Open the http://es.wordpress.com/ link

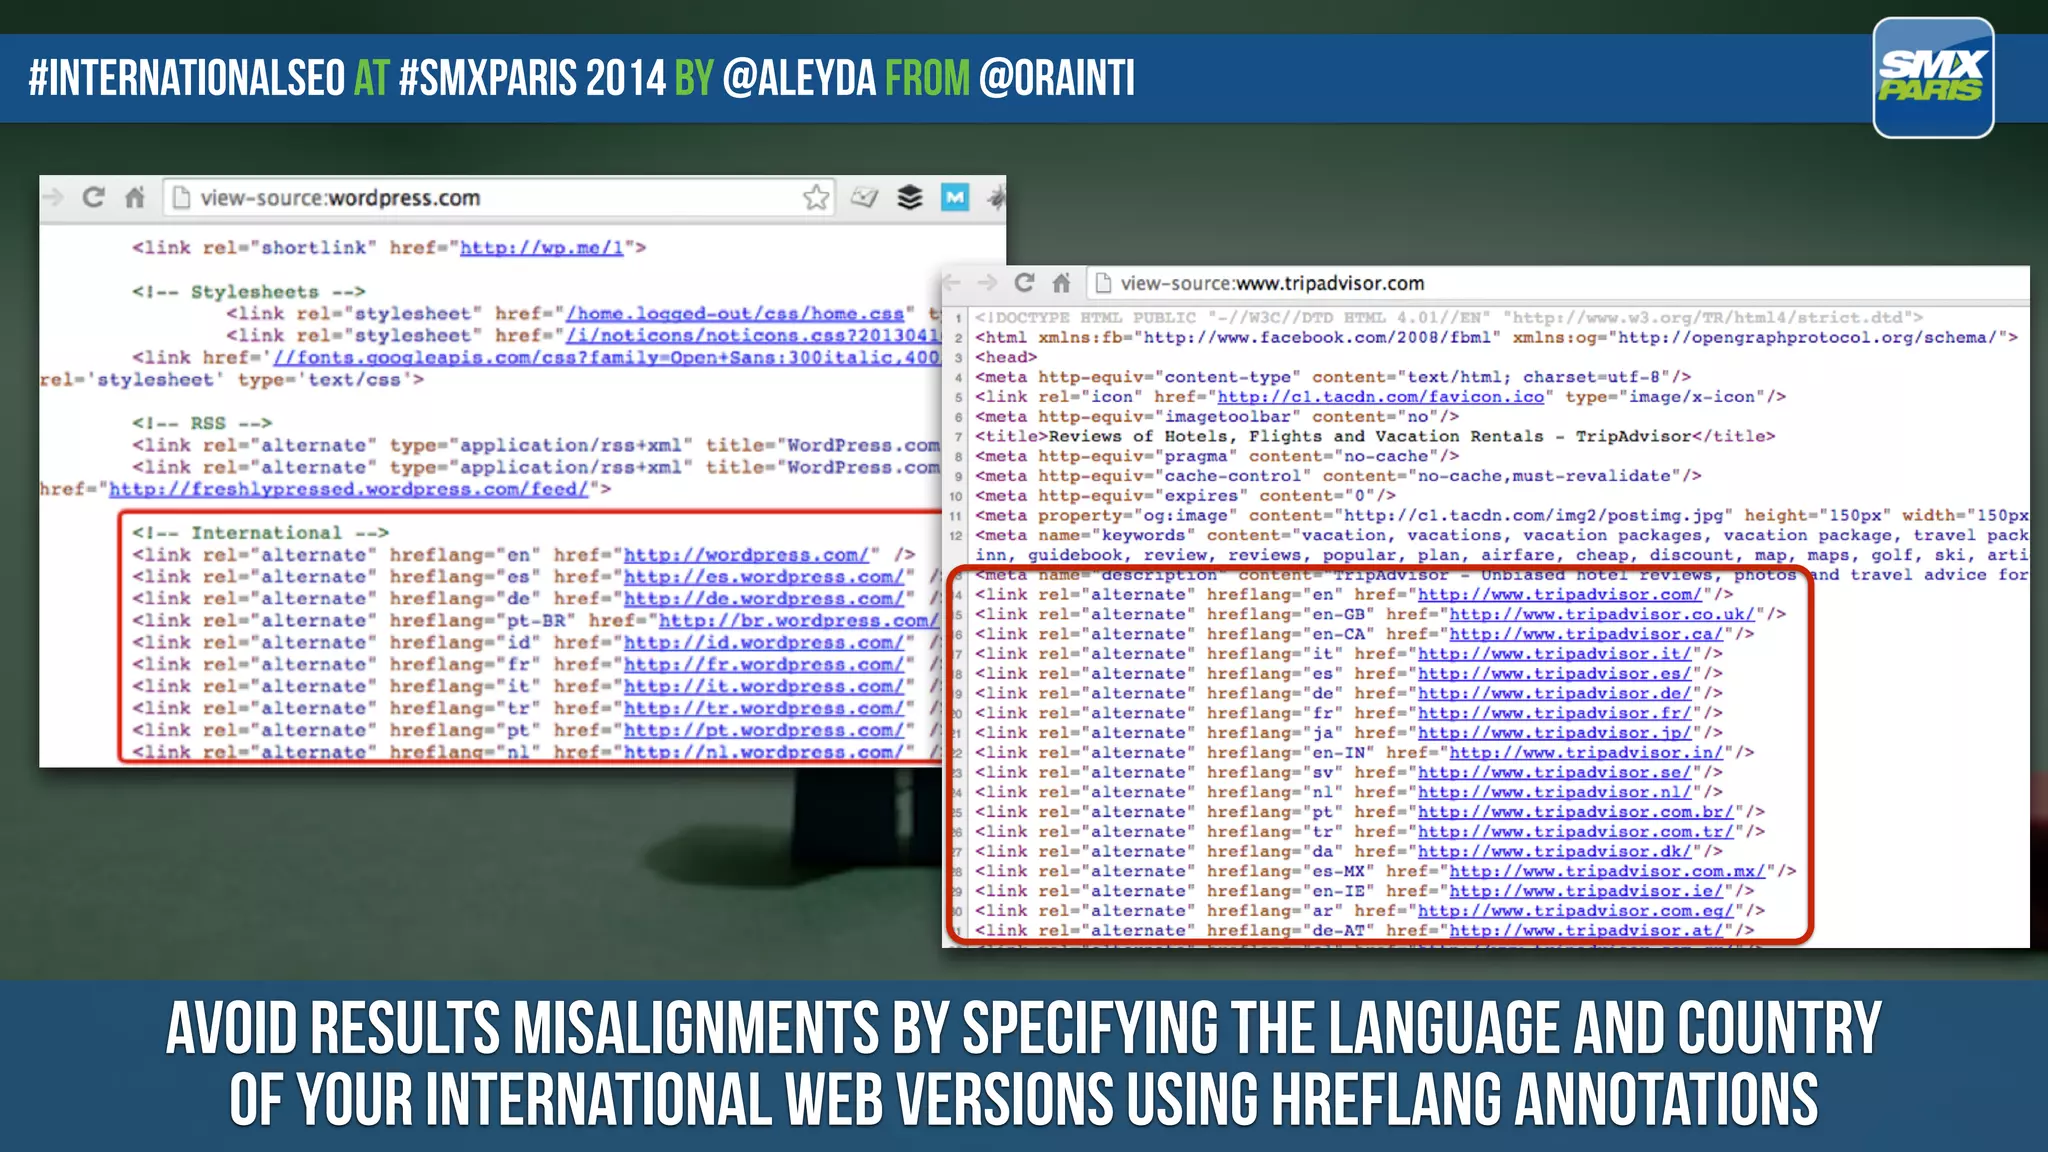click(764, 577)
